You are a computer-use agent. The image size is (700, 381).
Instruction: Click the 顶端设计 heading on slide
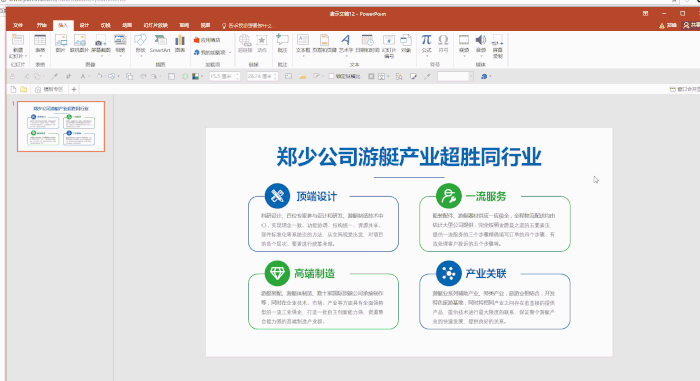(317, 196)
